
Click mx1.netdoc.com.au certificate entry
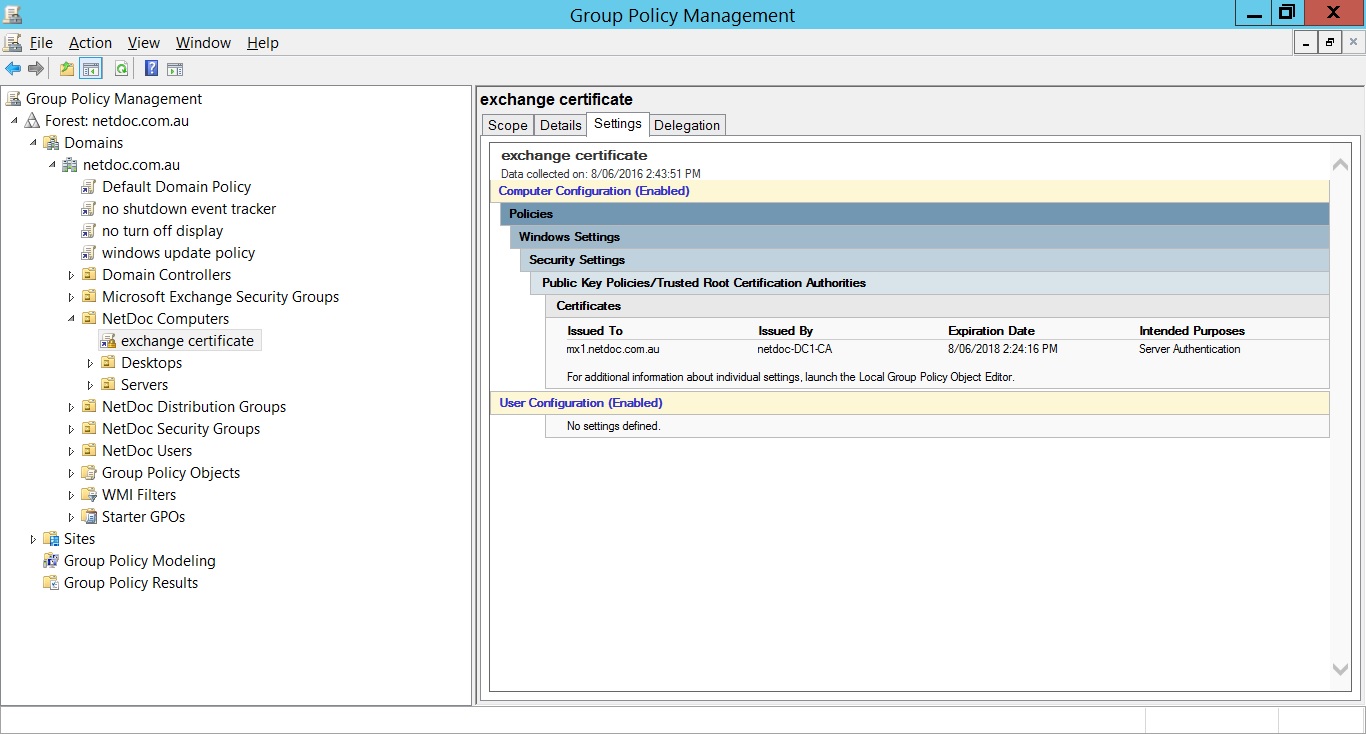(x=613, y=349)
